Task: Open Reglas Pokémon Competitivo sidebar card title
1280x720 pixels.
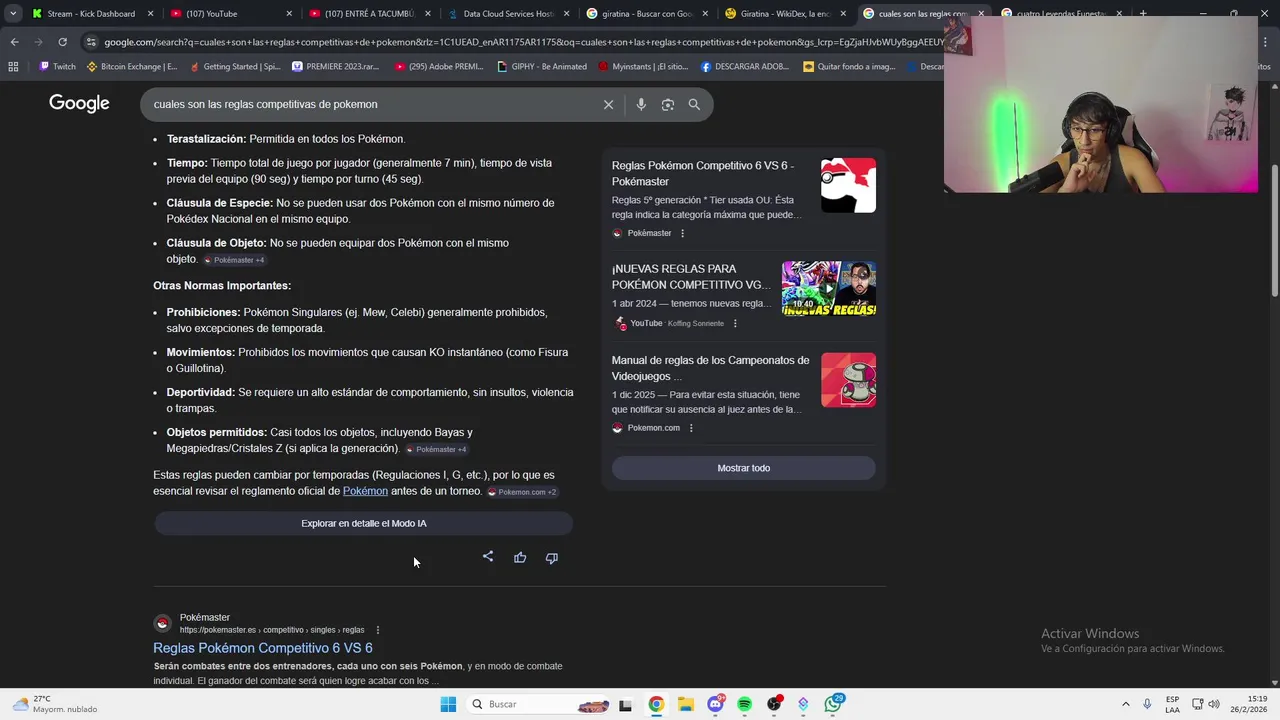Action: point(703,173)
